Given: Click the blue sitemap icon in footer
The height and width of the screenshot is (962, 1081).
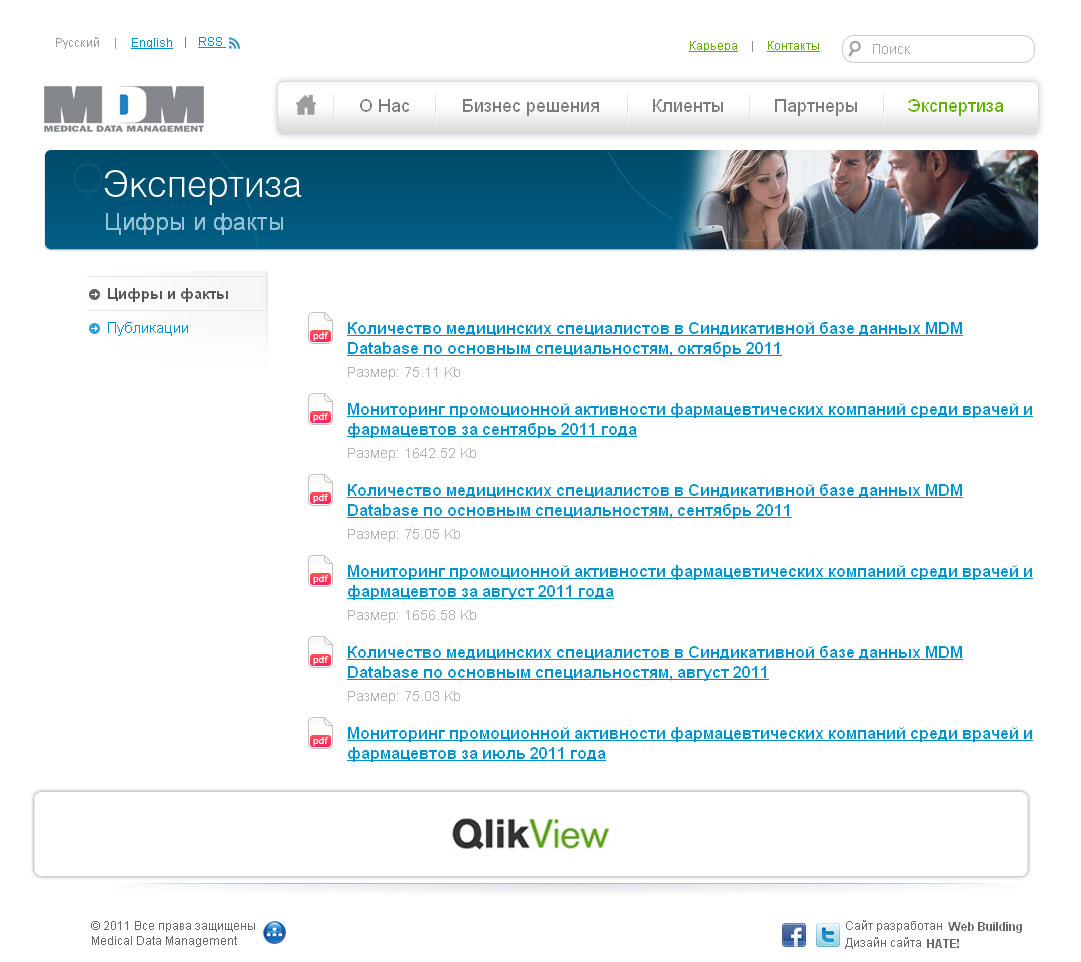Looking at the screenshot, I should point(274,932).
